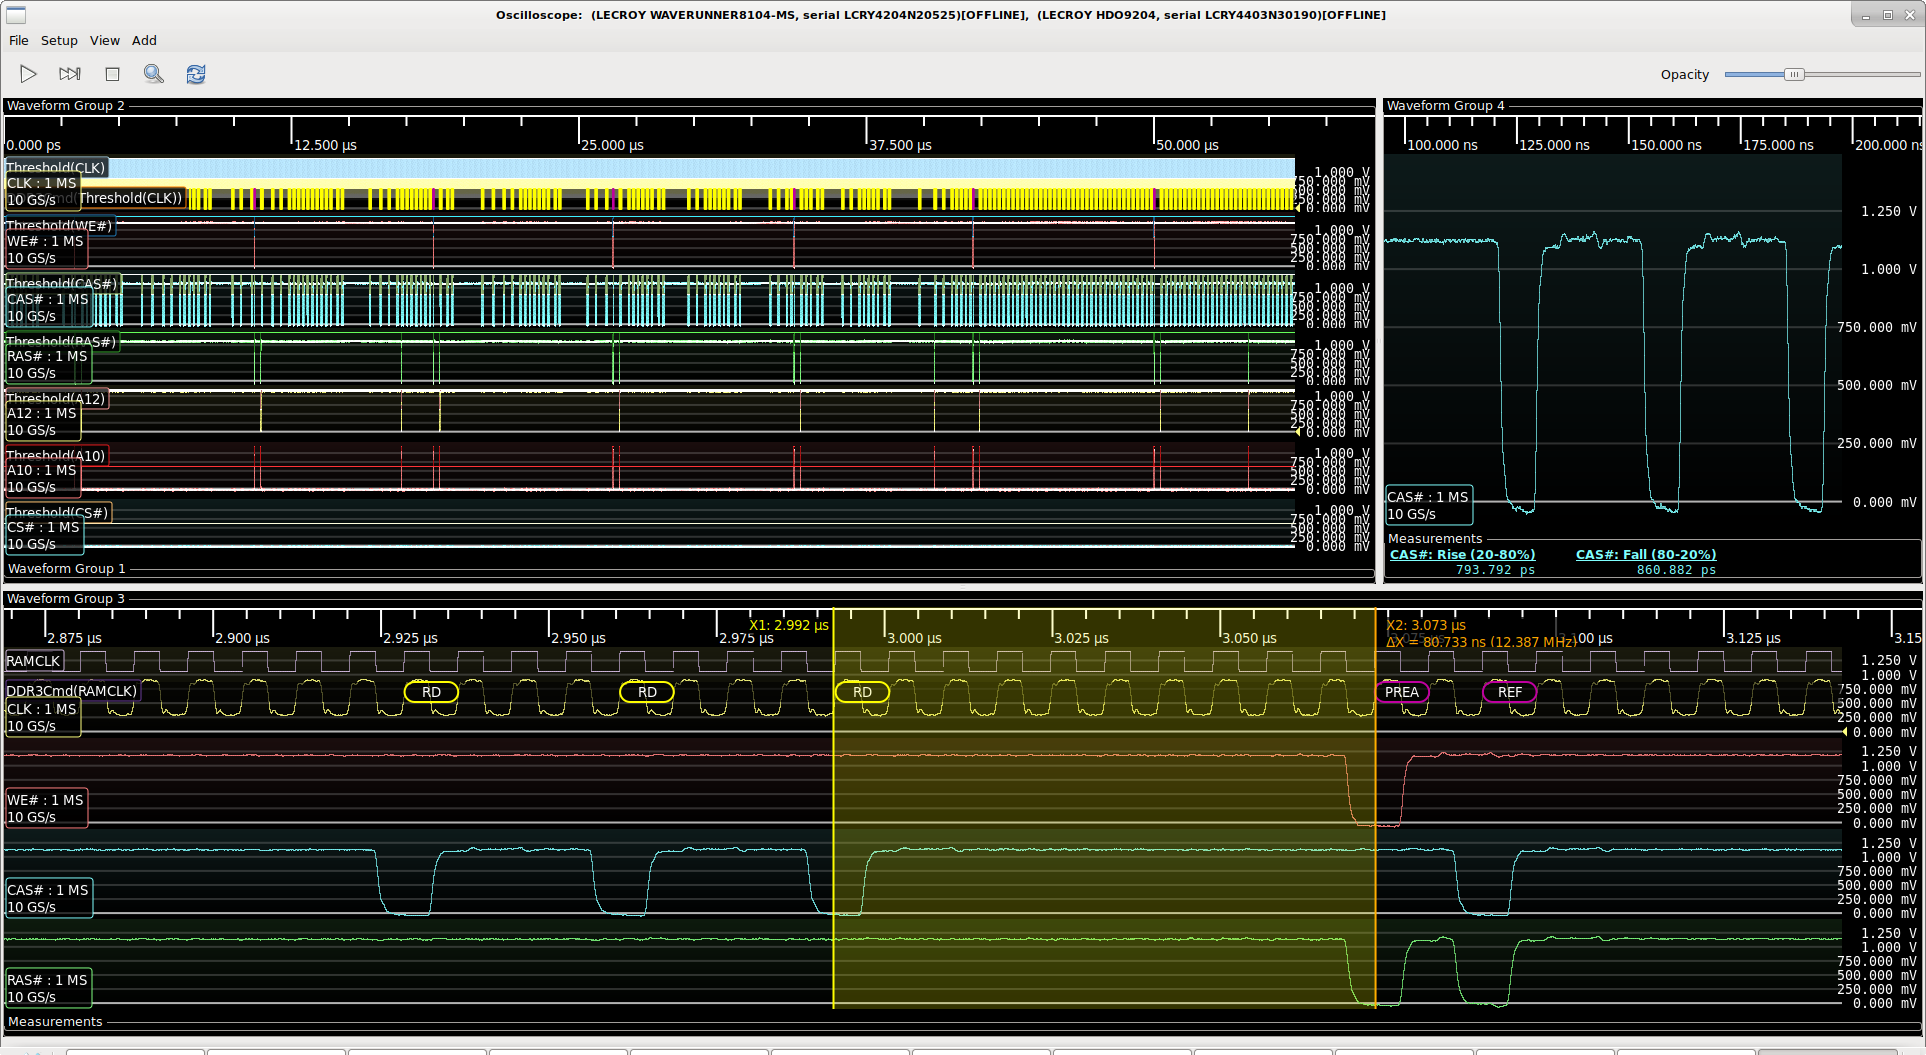The image size is (1926, 1055).
Task: Click the application window icon in title bar
Action: 16,15
